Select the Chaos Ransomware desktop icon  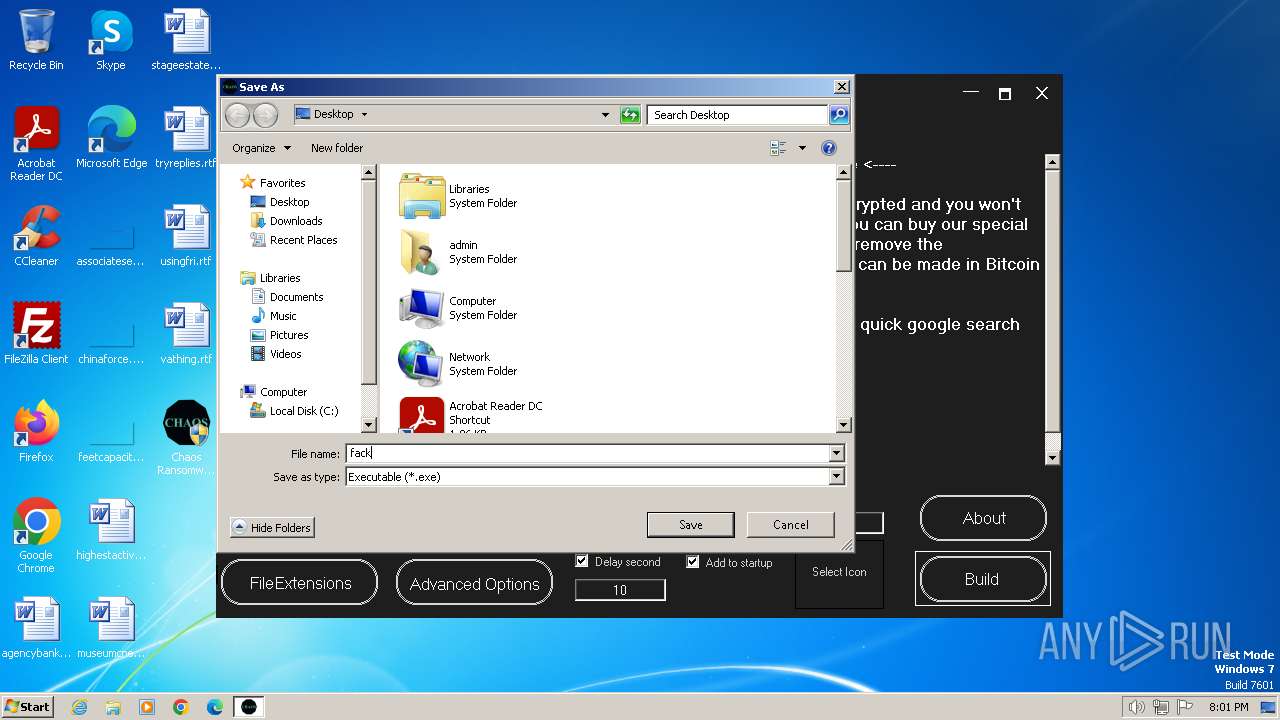tap(186, 438)
